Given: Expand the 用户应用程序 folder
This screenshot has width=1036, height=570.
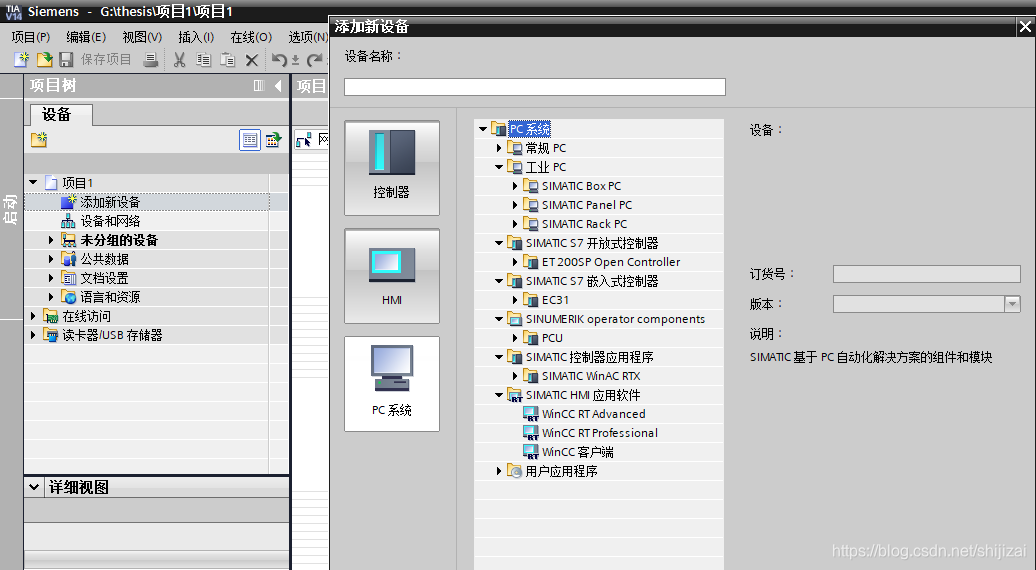Looking at the screenshot, I should [x=499, y=471].
